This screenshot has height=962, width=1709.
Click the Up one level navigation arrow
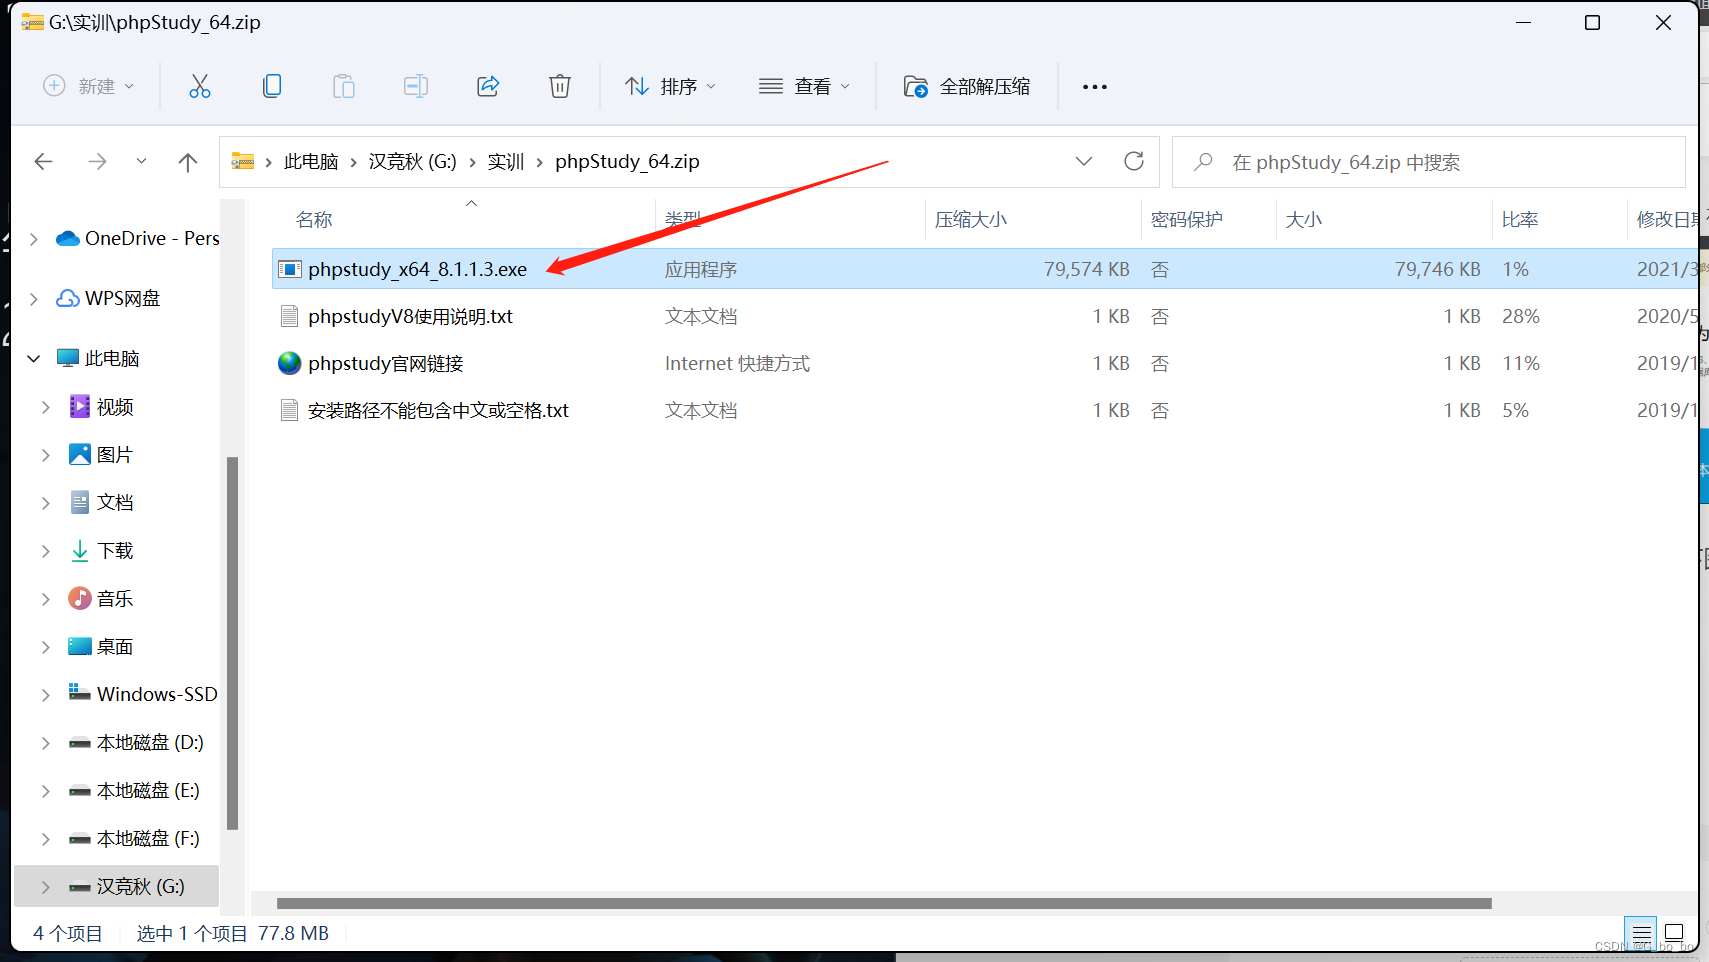coord(188,161)
